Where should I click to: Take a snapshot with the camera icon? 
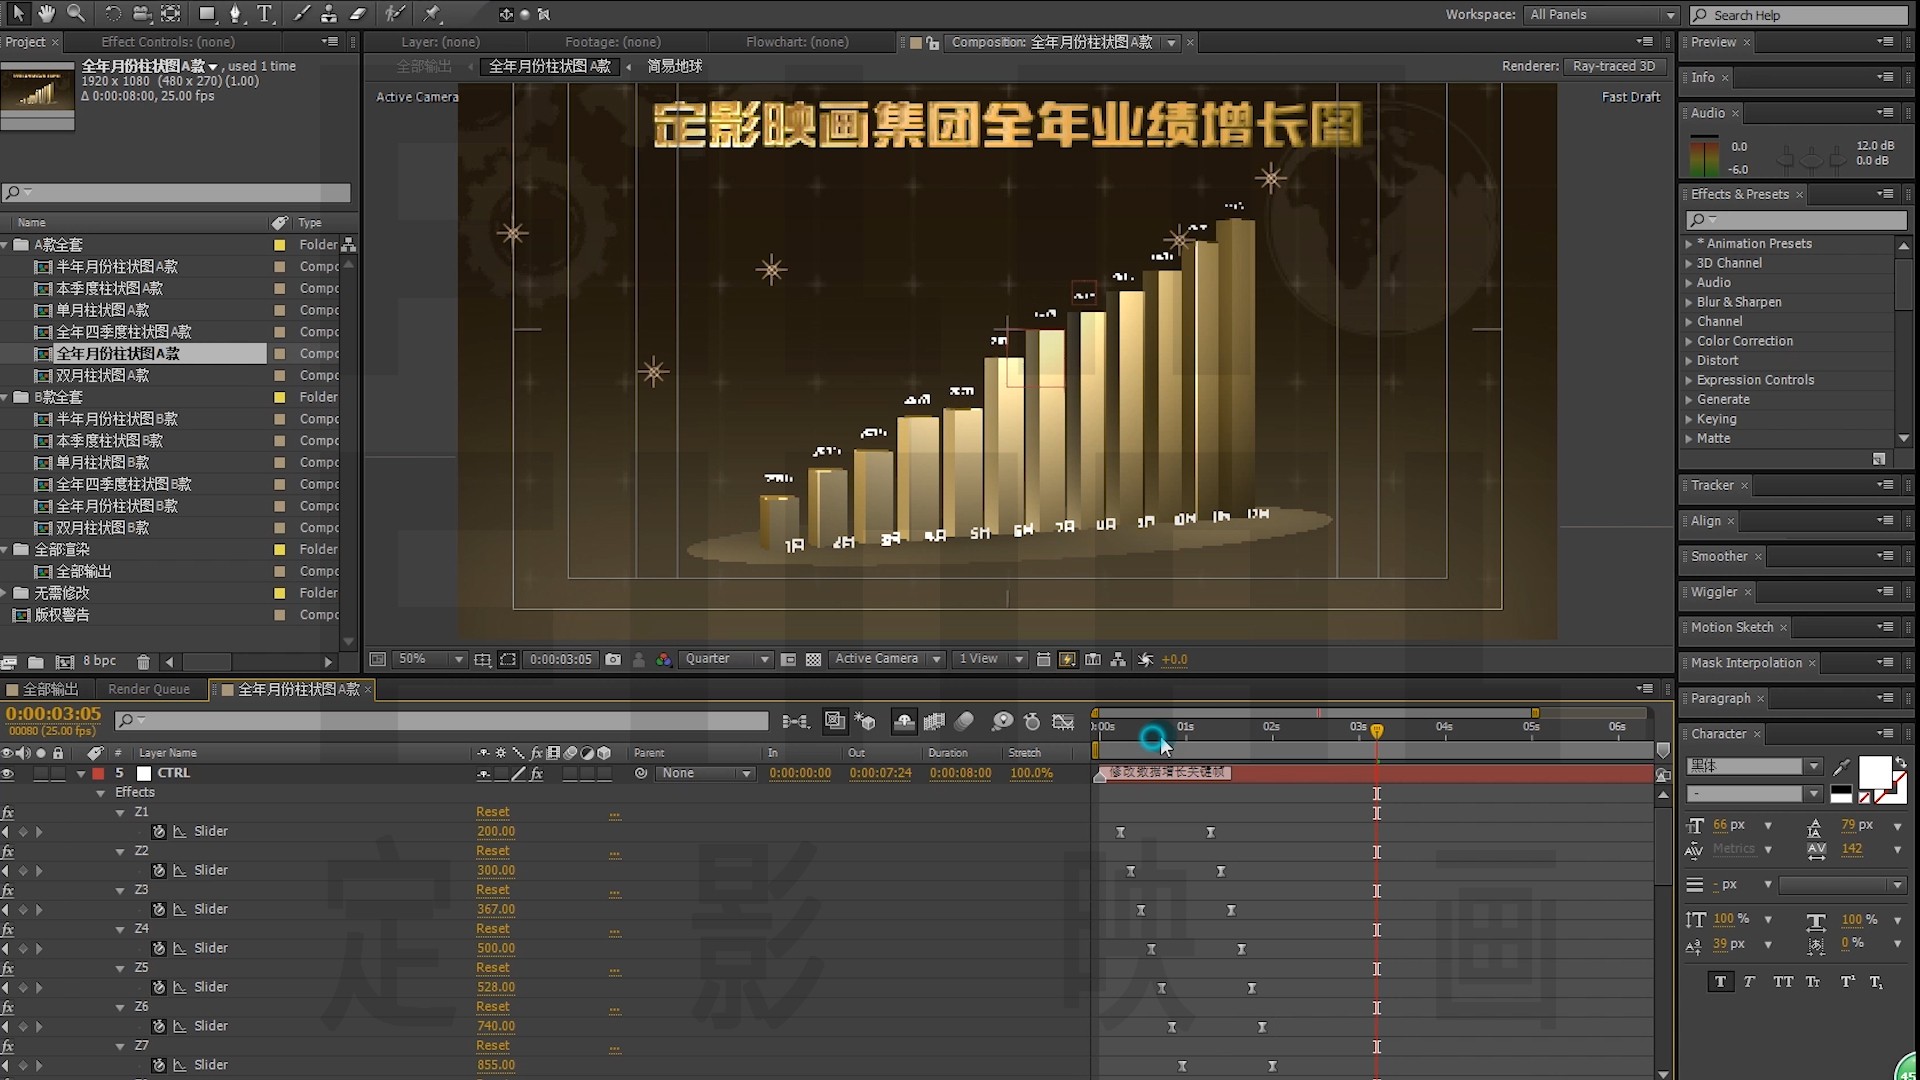(x=613, y=659)
